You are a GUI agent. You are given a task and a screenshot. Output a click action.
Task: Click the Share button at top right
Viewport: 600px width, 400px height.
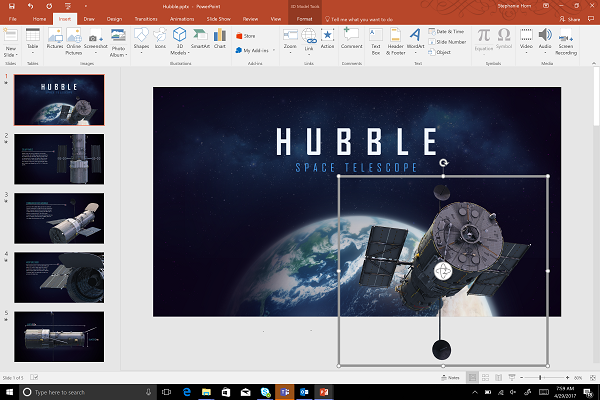coord(570,18)
